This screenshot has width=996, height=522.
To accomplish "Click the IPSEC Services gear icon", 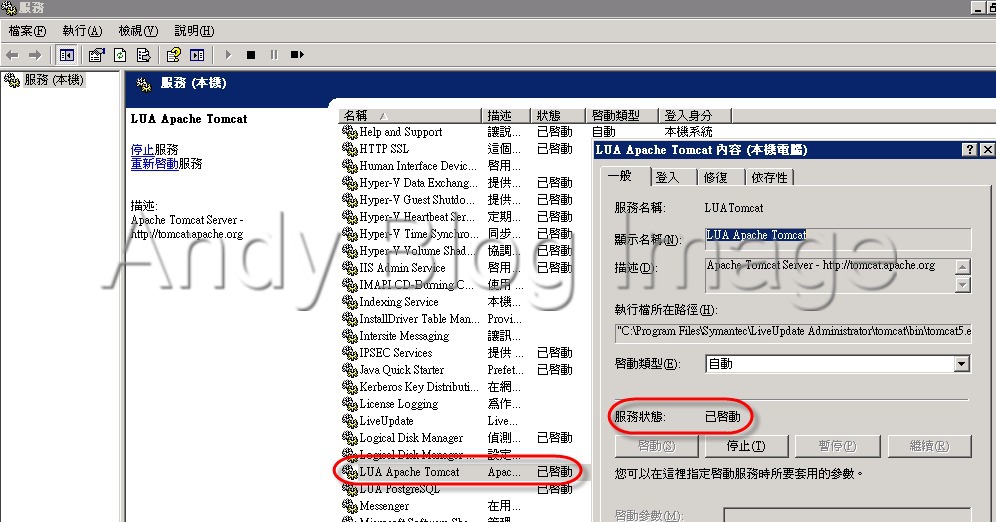I will pyautogui.click(x=349, y=352).
